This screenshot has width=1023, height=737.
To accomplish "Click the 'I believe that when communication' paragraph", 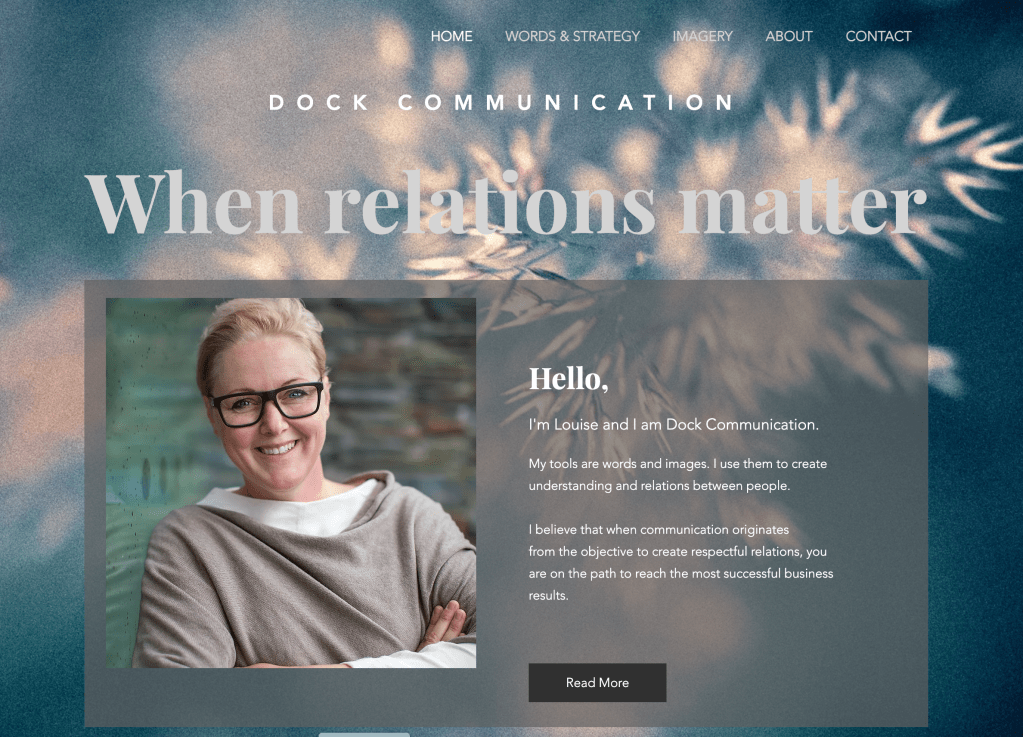I will pos(680,562).
